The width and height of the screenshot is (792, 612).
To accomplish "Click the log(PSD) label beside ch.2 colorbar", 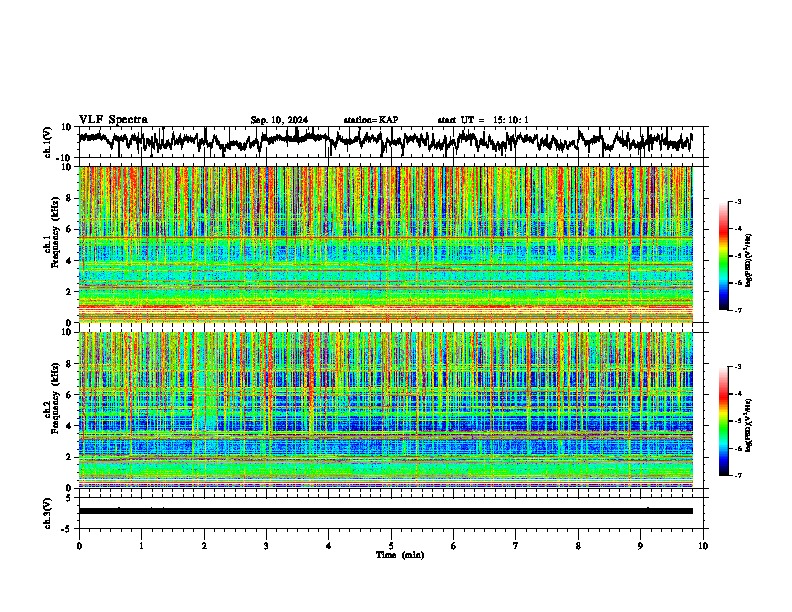I will (x=748, y=425).
